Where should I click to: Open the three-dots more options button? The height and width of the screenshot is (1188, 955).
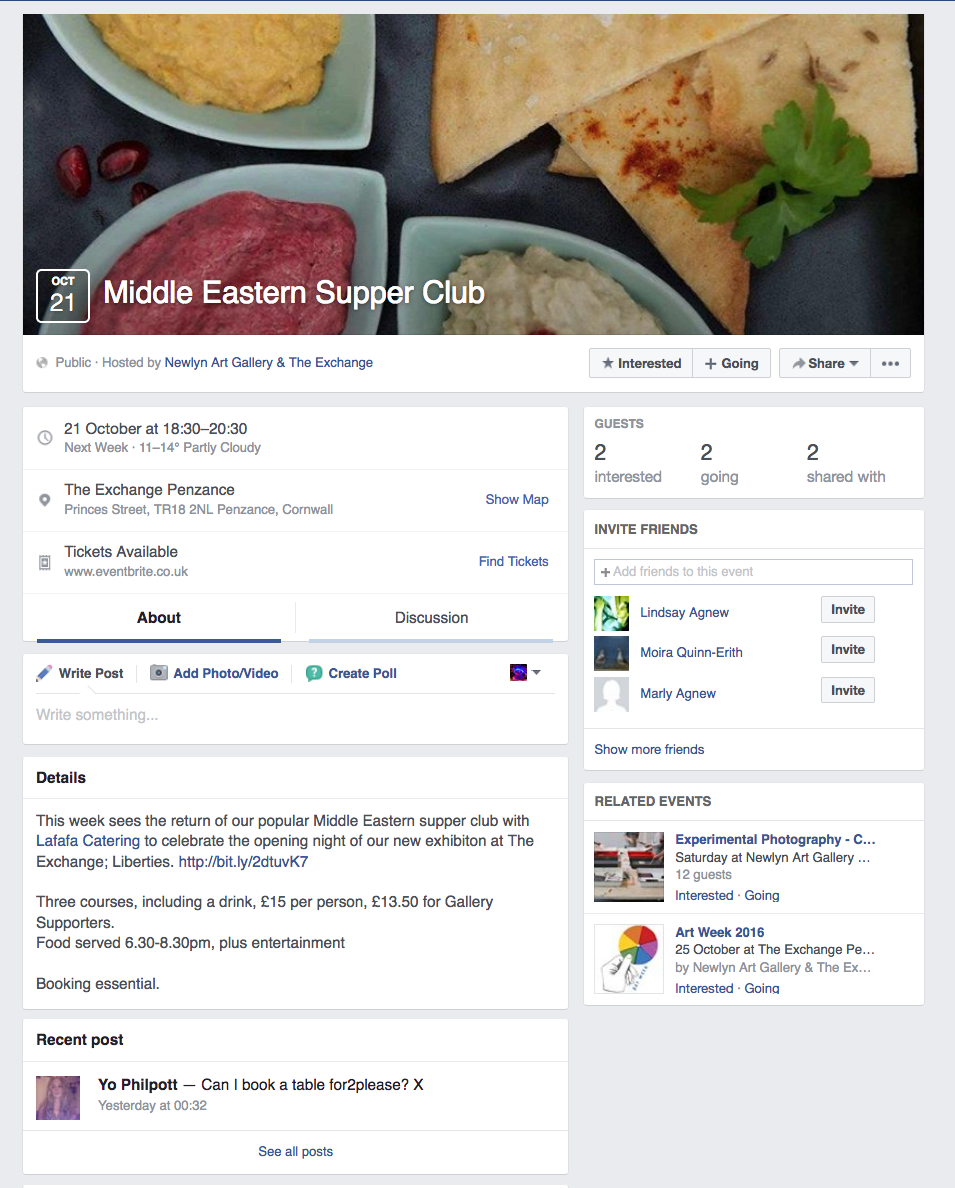[890, 363]
